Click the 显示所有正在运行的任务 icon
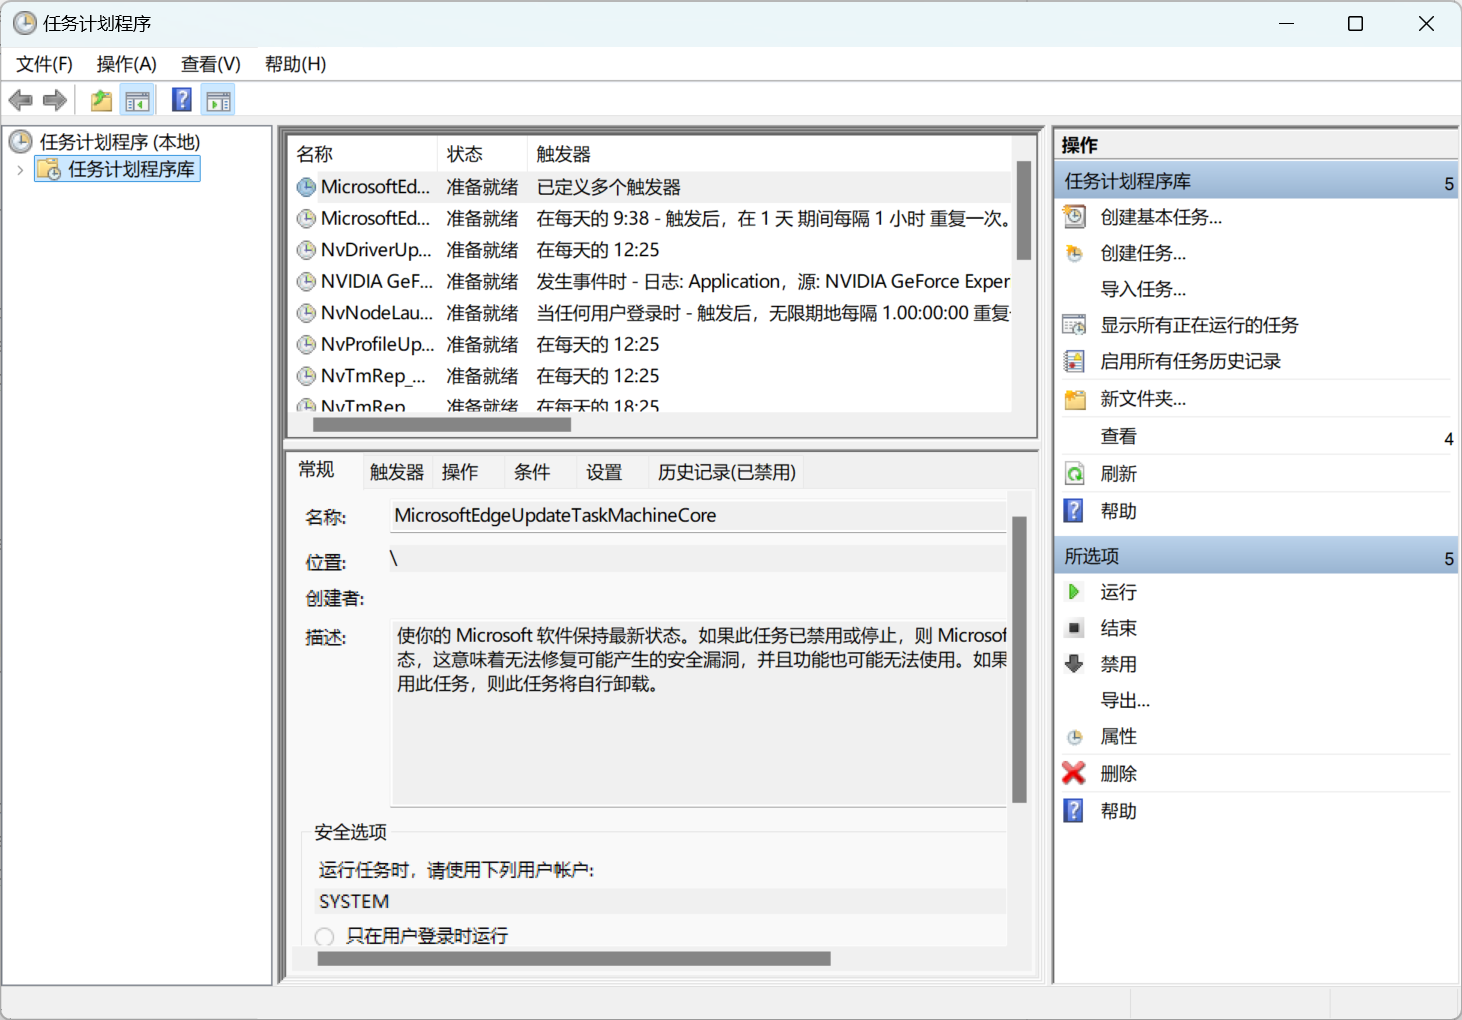Viewport: 1462px width, 1020px height. pyautogui.click(x=1074, y=325)
